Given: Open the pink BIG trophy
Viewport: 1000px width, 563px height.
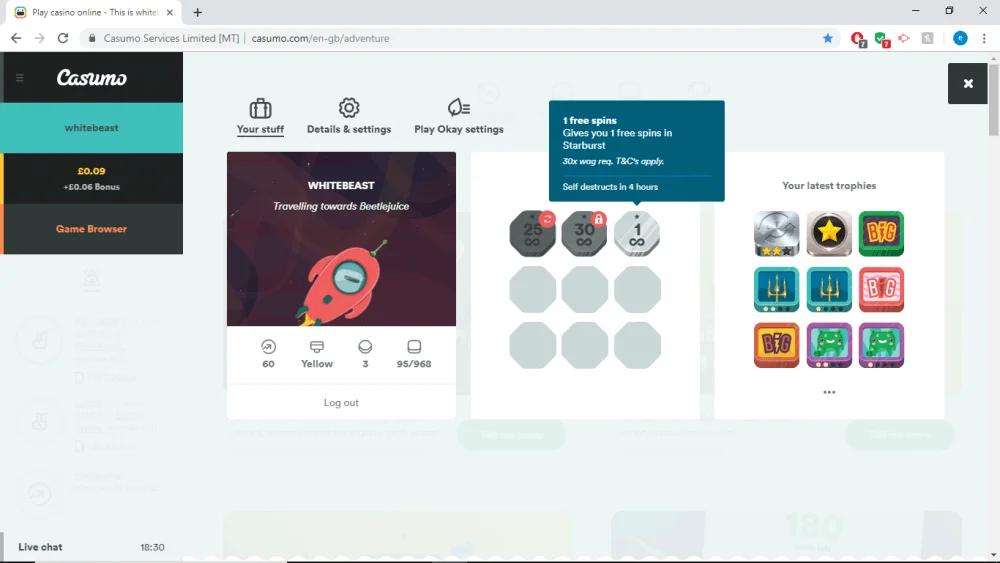Looking at the screenshot, I should 881,289.
